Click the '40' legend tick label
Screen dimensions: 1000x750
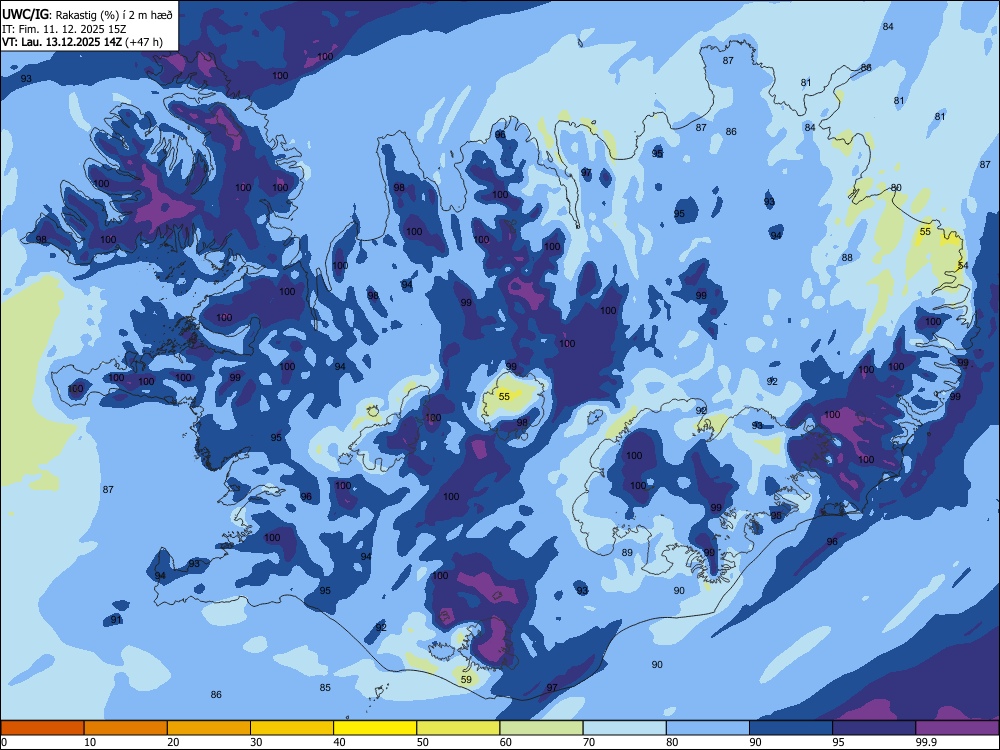tap(339, 742)
